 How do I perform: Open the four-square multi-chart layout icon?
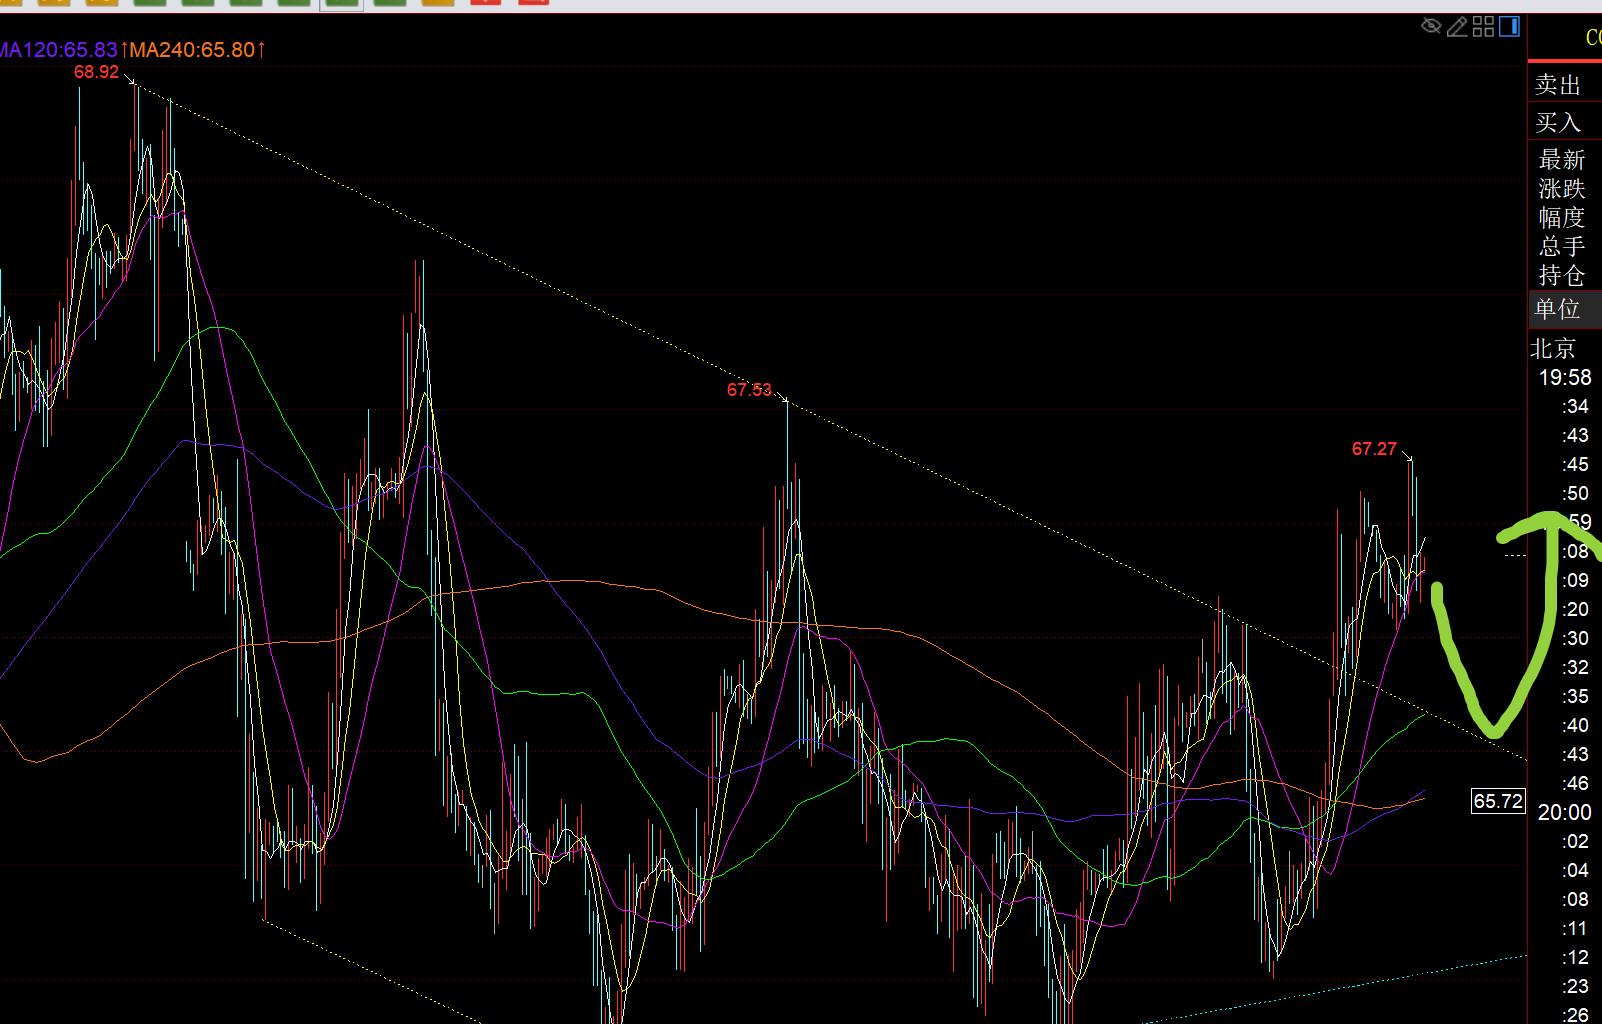(x=1483, y=27)
